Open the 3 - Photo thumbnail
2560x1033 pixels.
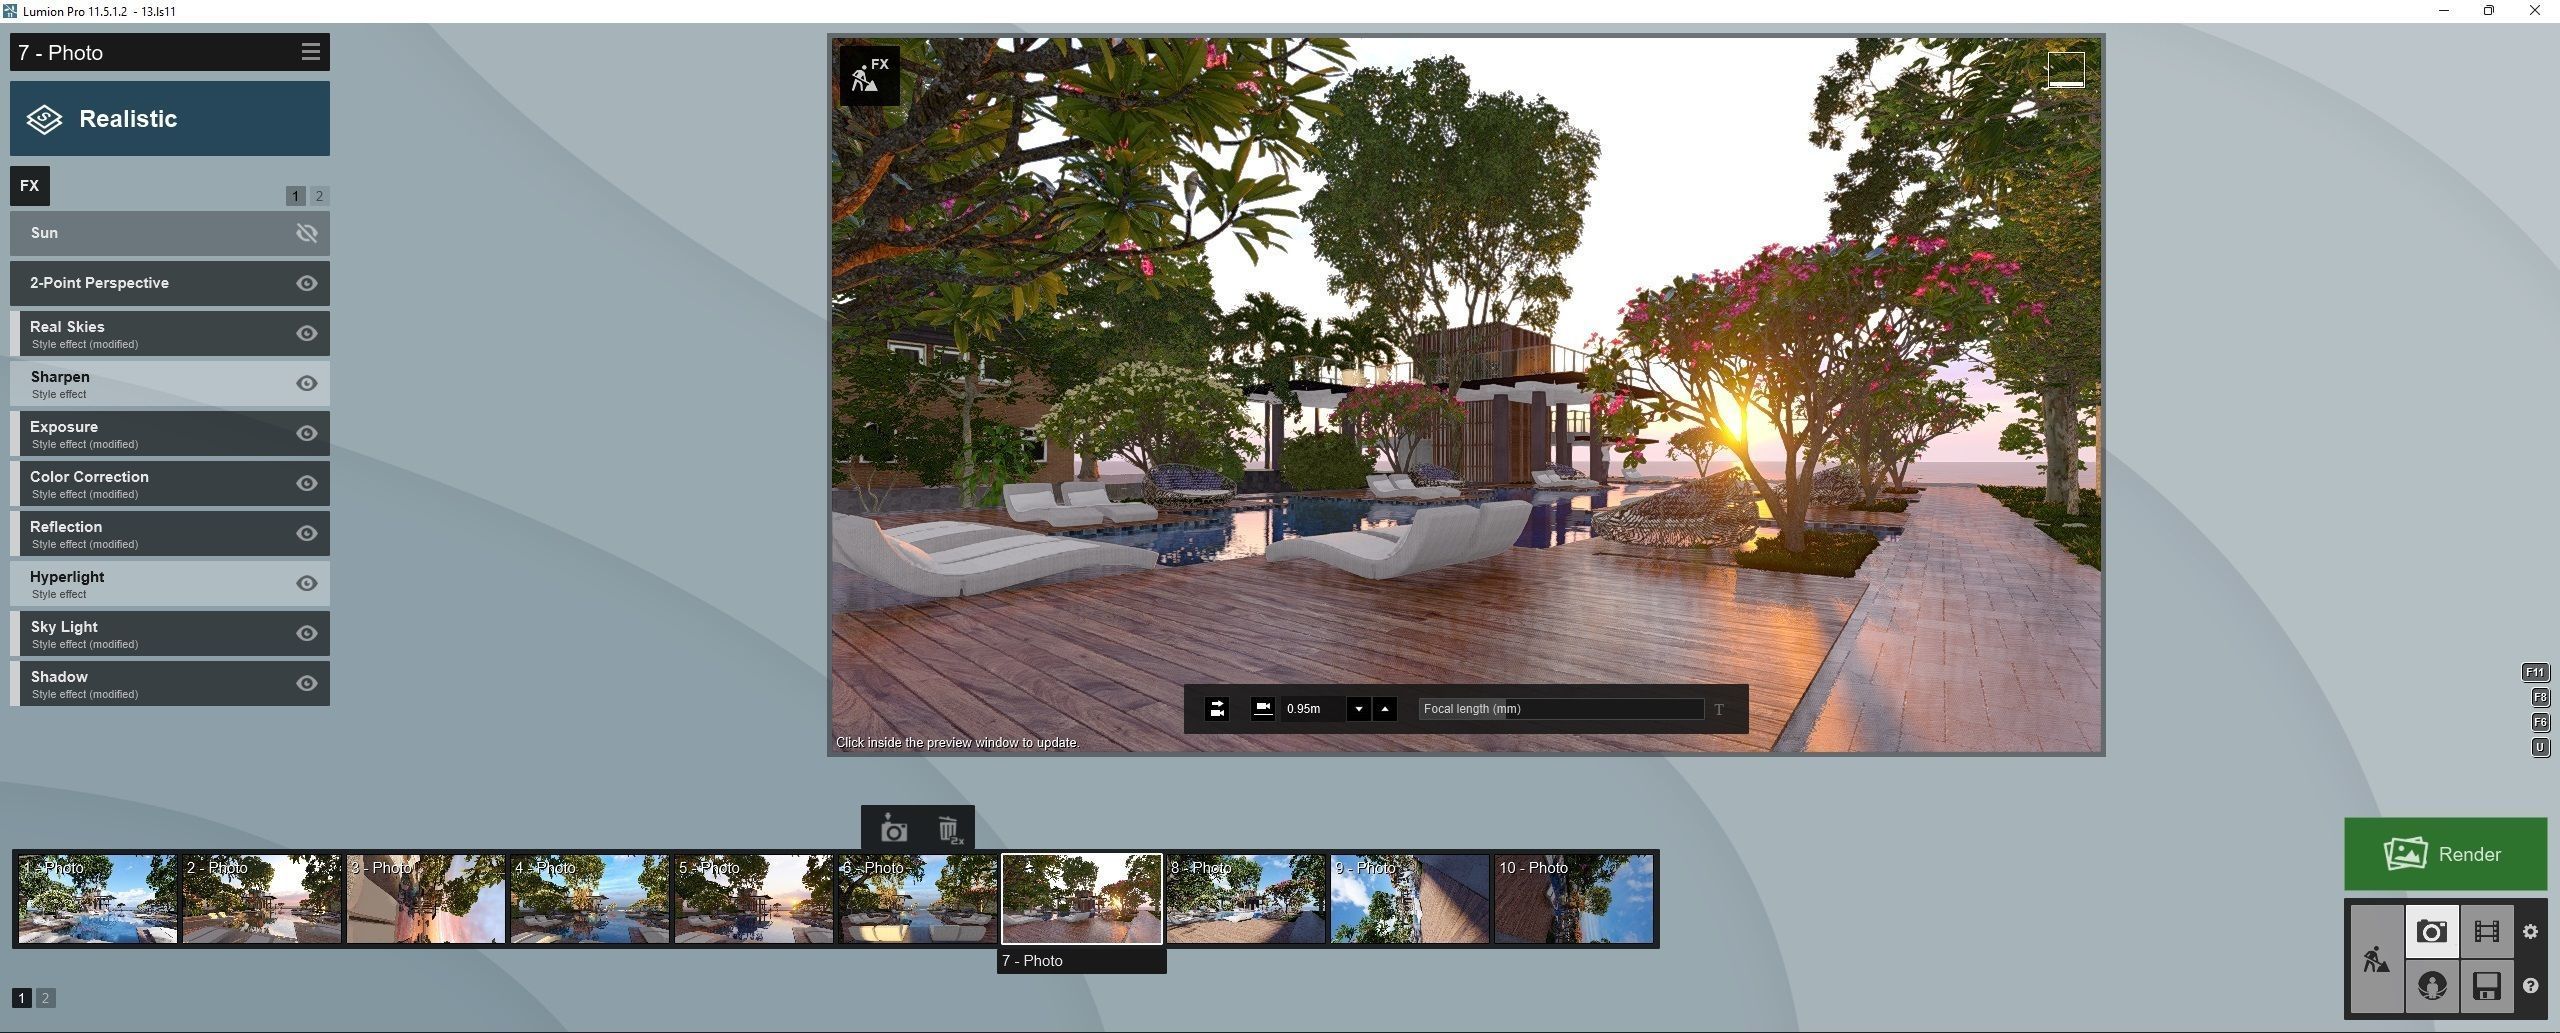click(x=426, y=899)
